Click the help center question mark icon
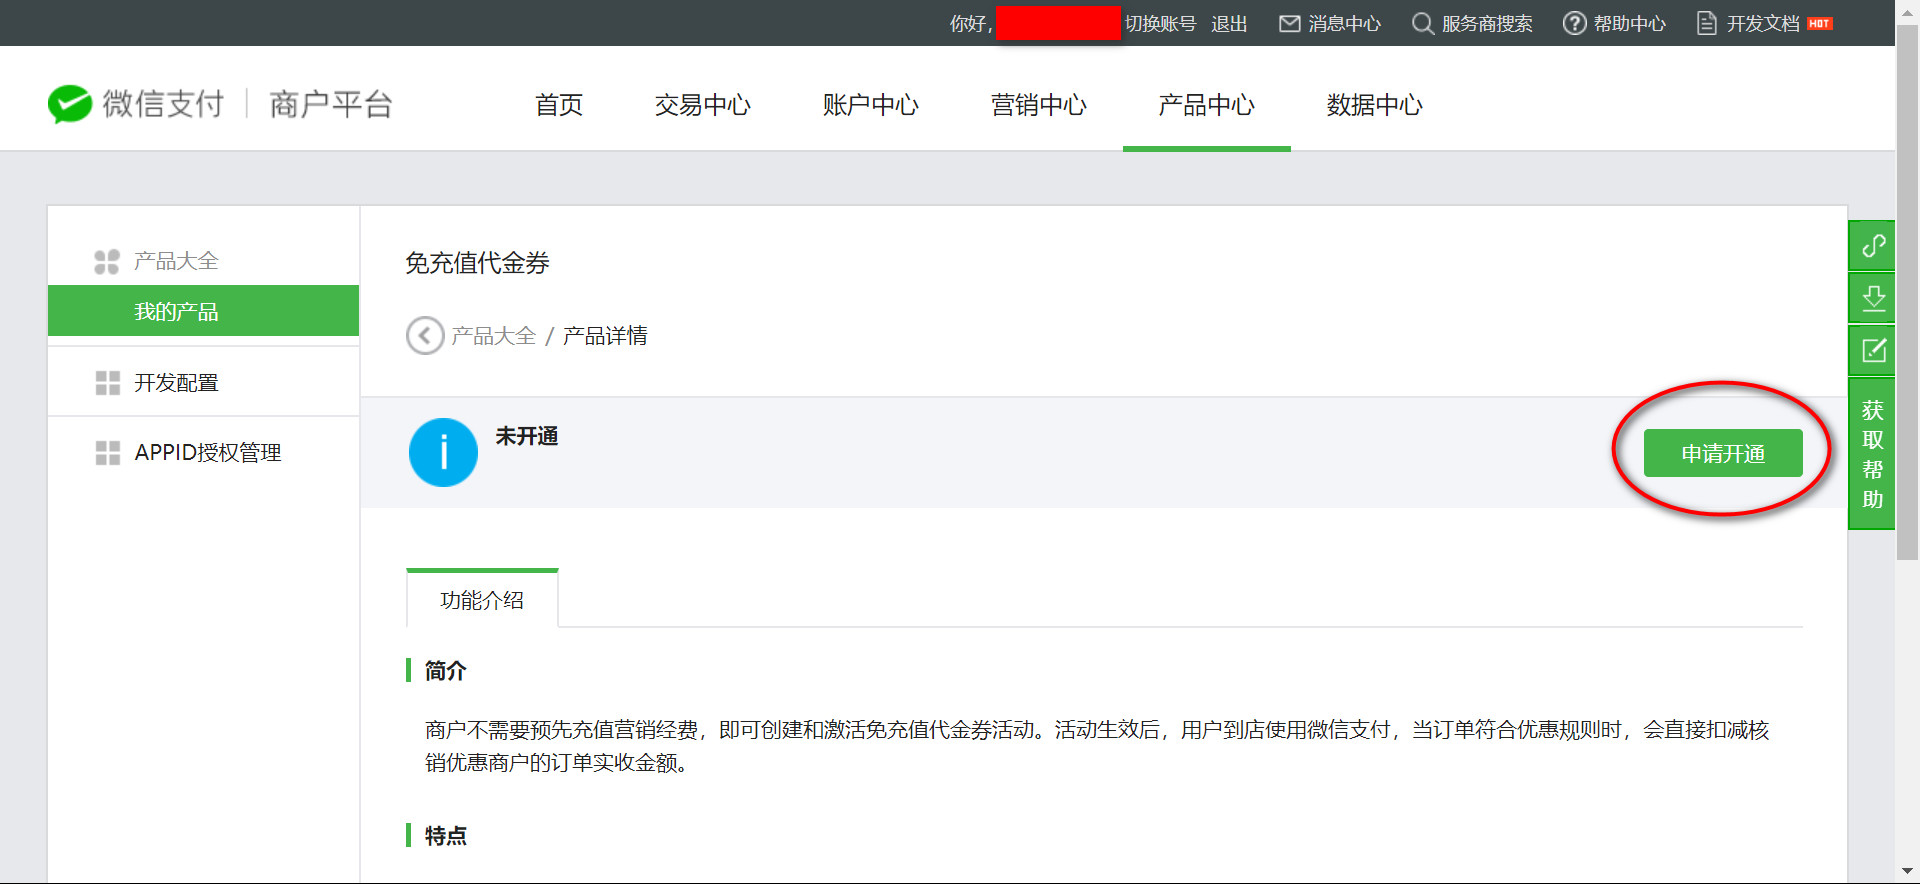 coord(1574,23)
